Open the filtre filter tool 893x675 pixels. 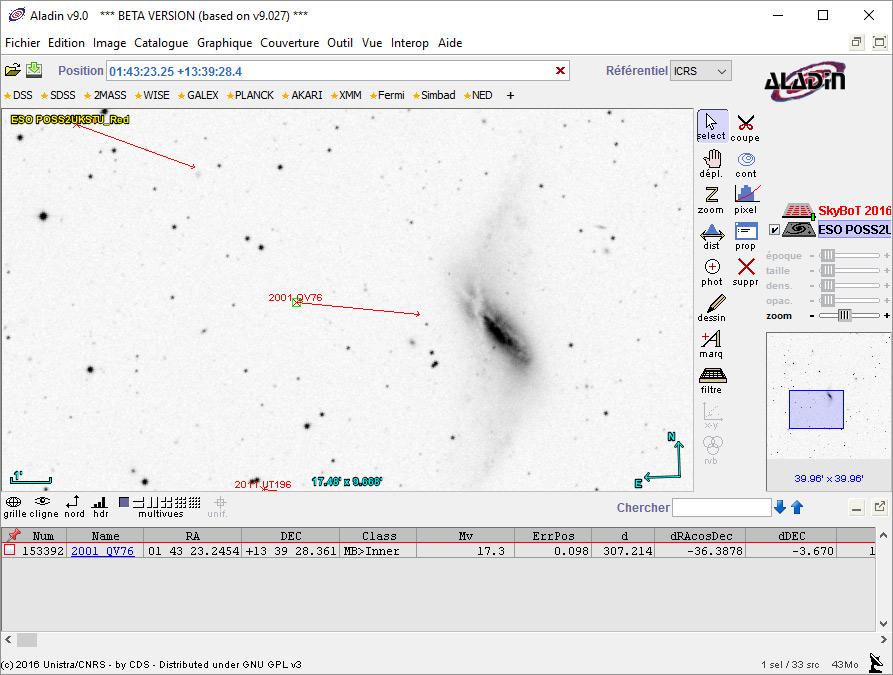(x=711, y=380)
